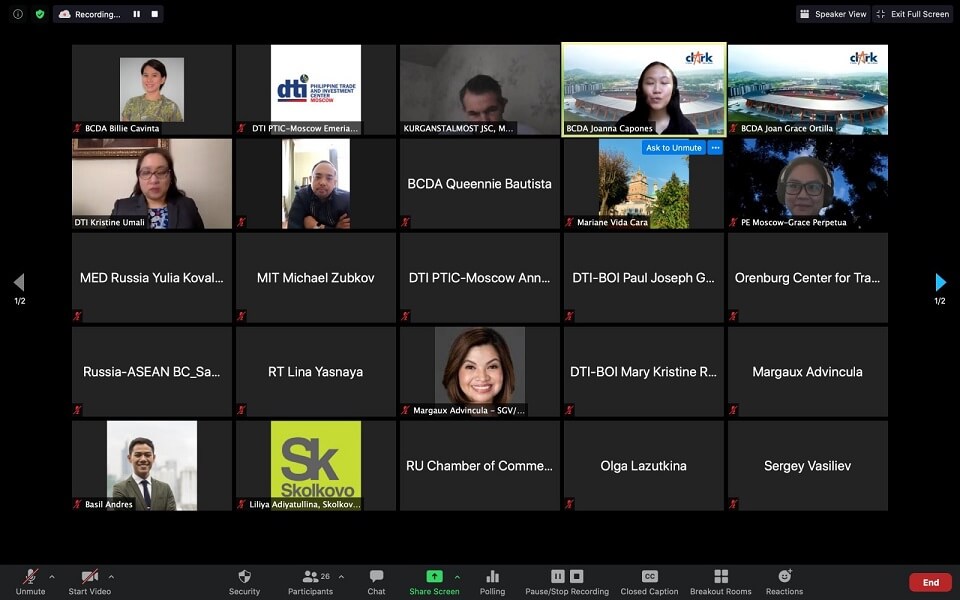The height and width of the screenshot is (600, 960).
Task: Open Breakout Rooms
Action: tap(720, 577)
